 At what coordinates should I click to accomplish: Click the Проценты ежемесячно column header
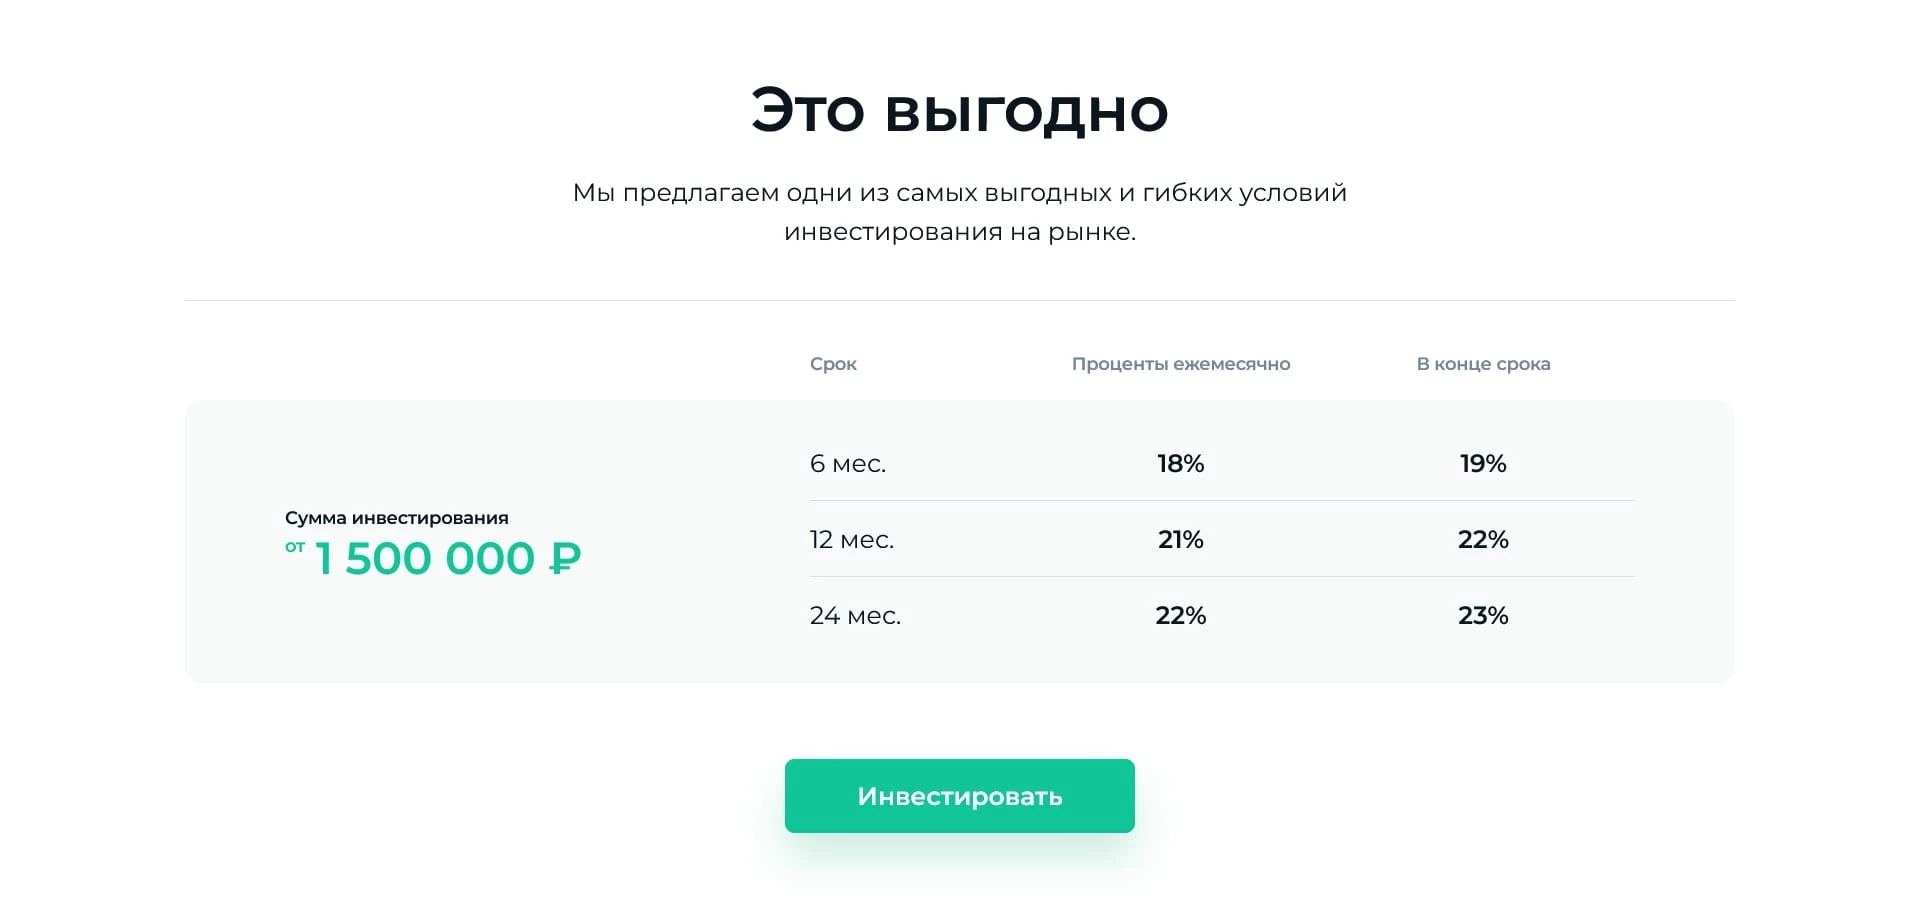[1181, 364]
